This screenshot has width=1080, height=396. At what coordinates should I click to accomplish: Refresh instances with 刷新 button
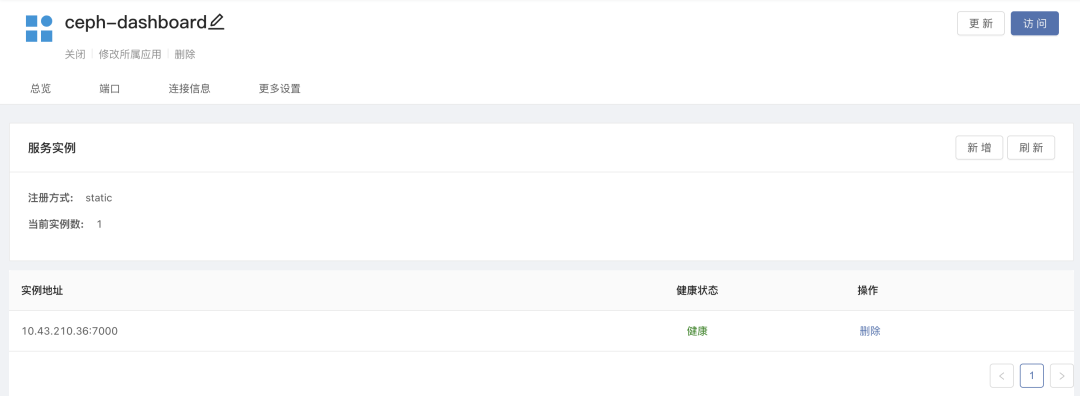click(1031, 147)
